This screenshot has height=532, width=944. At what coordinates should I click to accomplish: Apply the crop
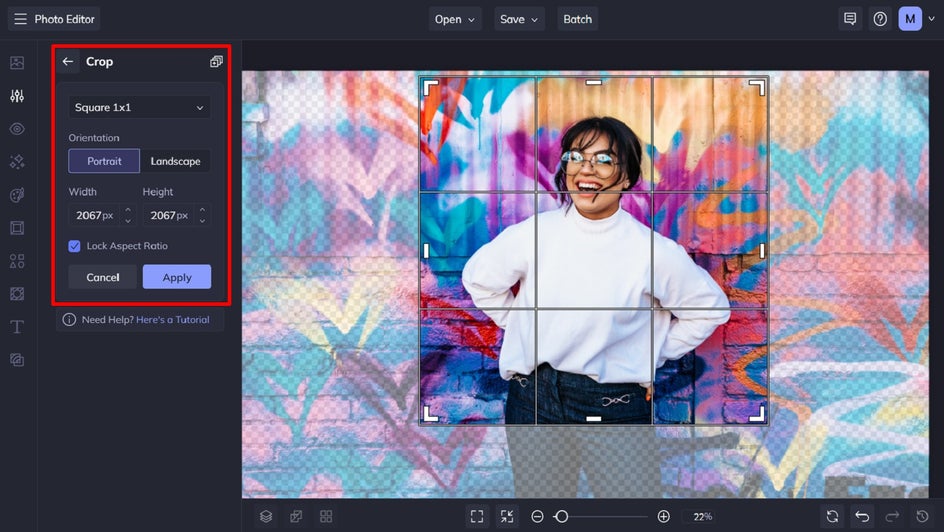tap(177, 277)
